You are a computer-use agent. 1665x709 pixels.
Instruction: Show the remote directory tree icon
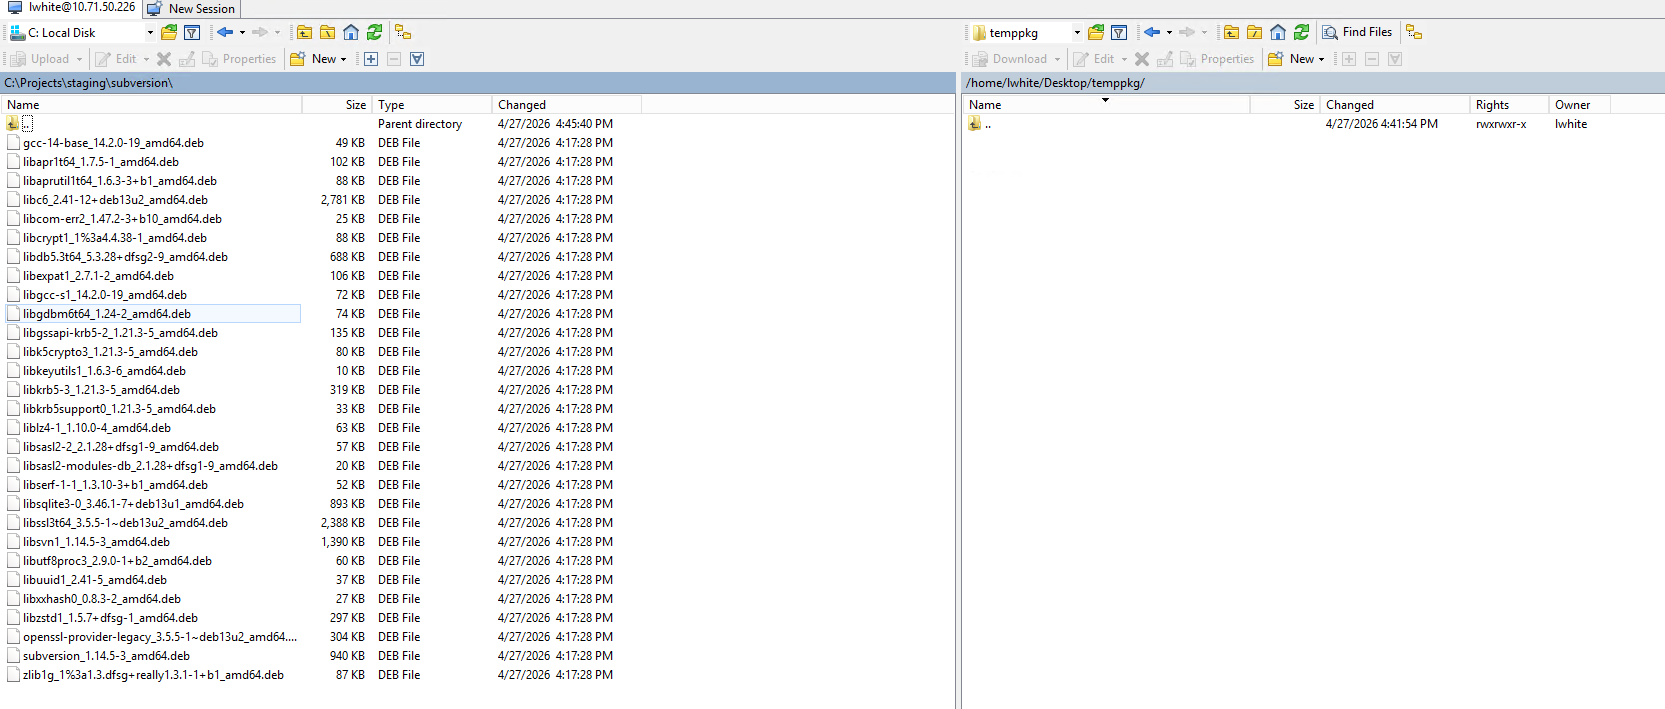click(x=1413, y=33)
